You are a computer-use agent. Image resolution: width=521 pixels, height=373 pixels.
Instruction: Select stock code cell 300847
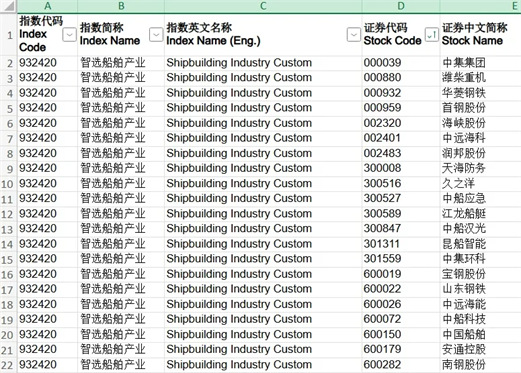[x=401, y=229]
